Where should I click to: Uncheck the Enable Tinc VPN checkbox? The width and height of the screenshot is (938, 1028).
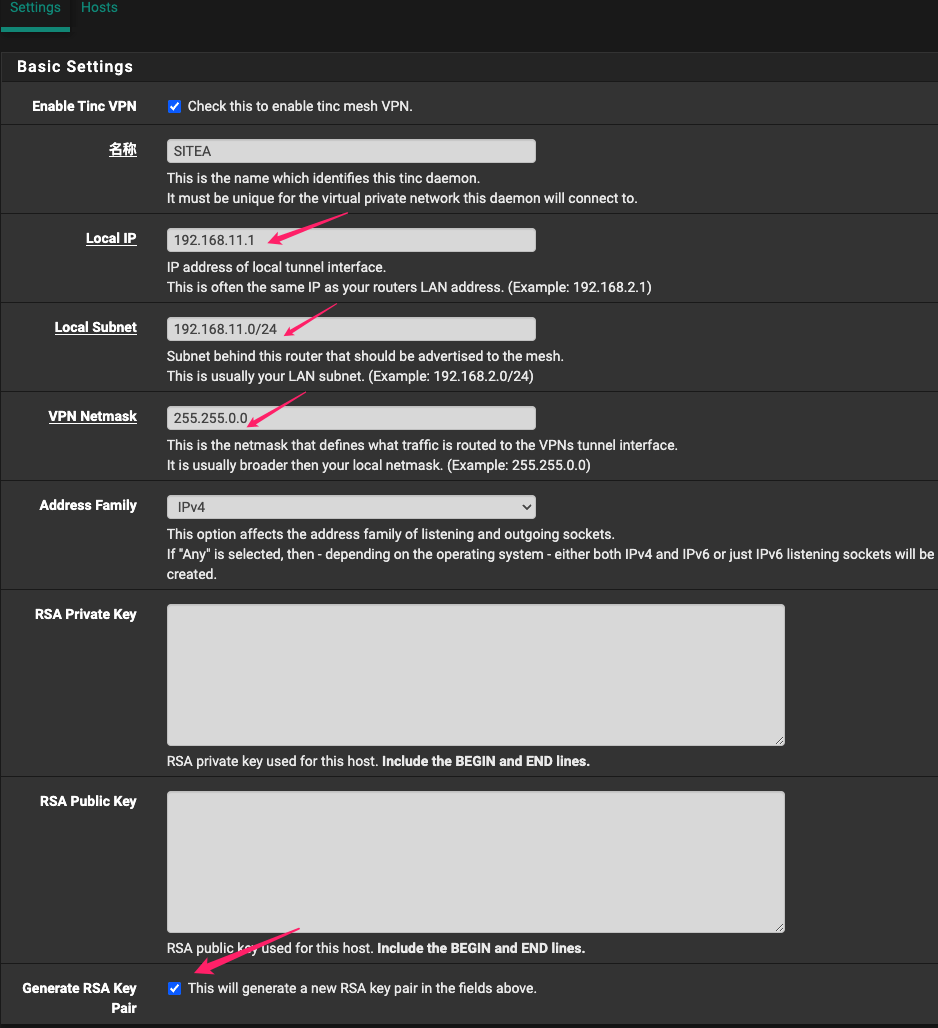175,107
